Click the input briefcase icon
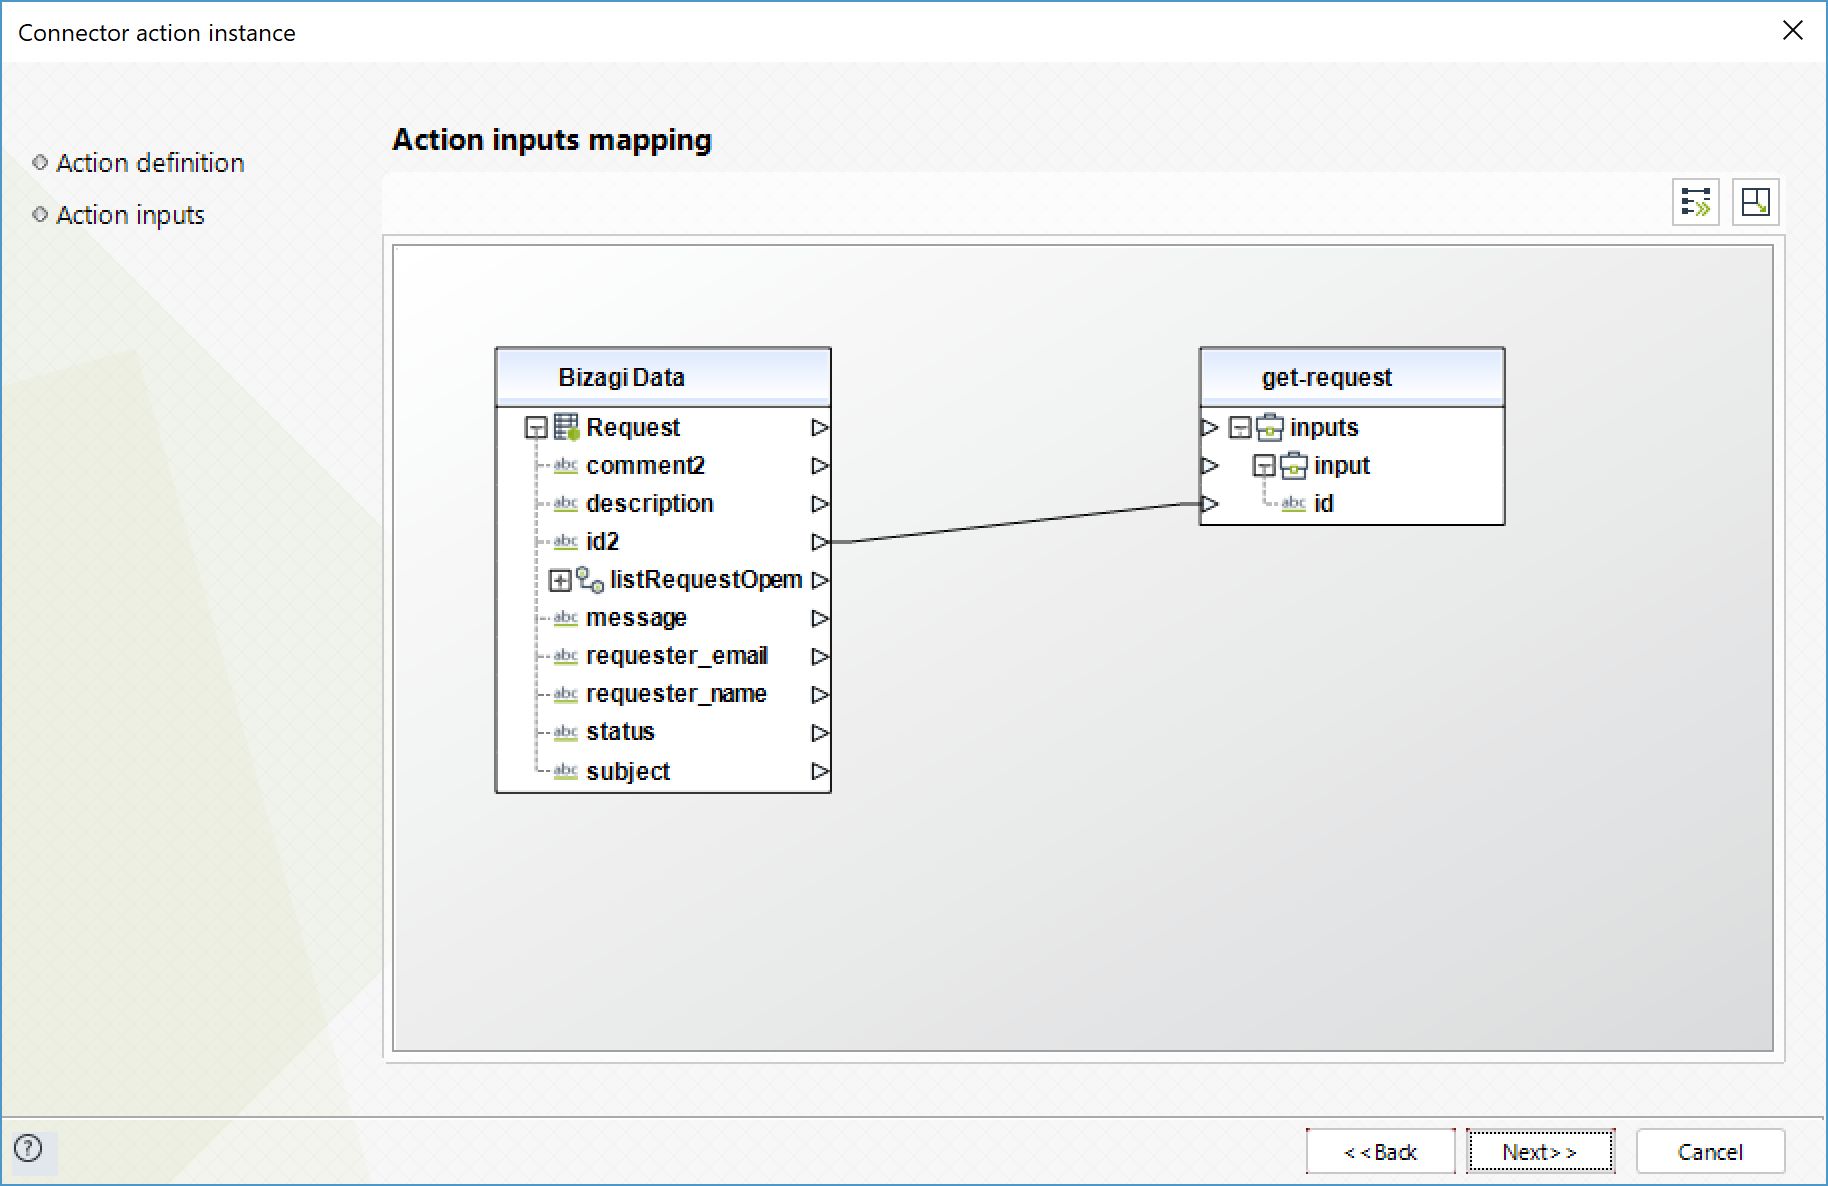Viewport: 1828px width, 1186px height. (1294, 465)
